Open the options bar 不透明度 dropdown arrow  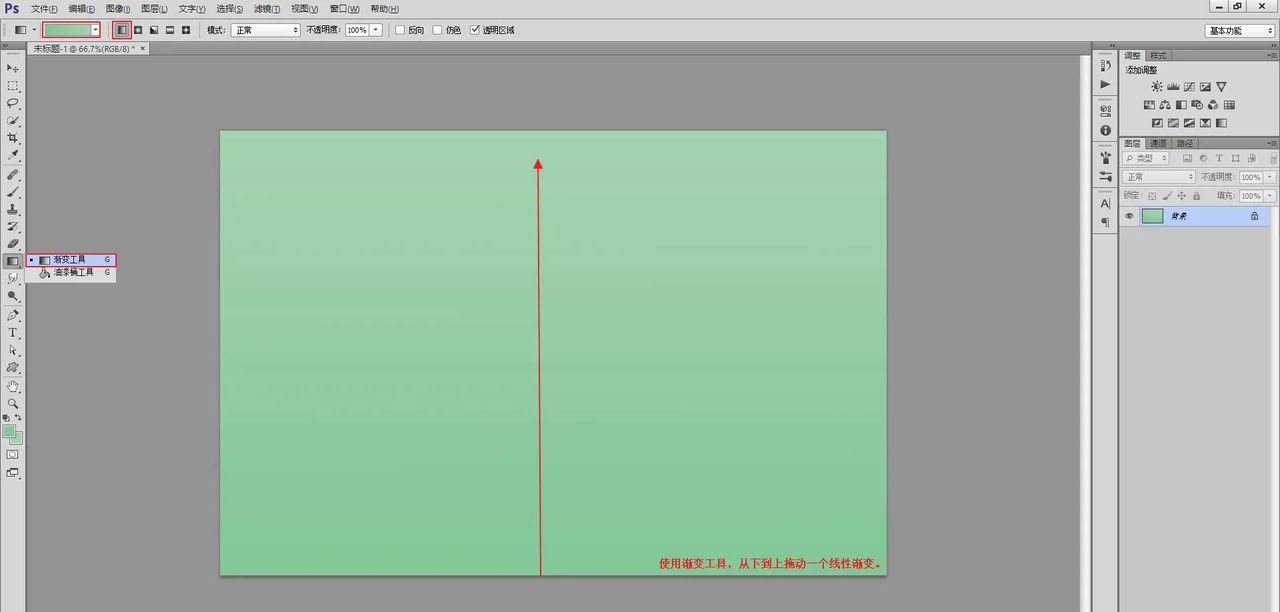(x=376, y=30)
